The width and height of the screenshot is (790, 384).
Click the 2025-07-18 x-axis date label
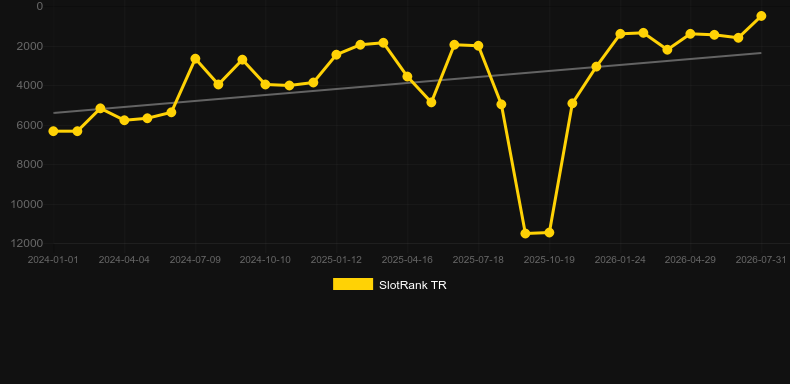tap(478, 260)
